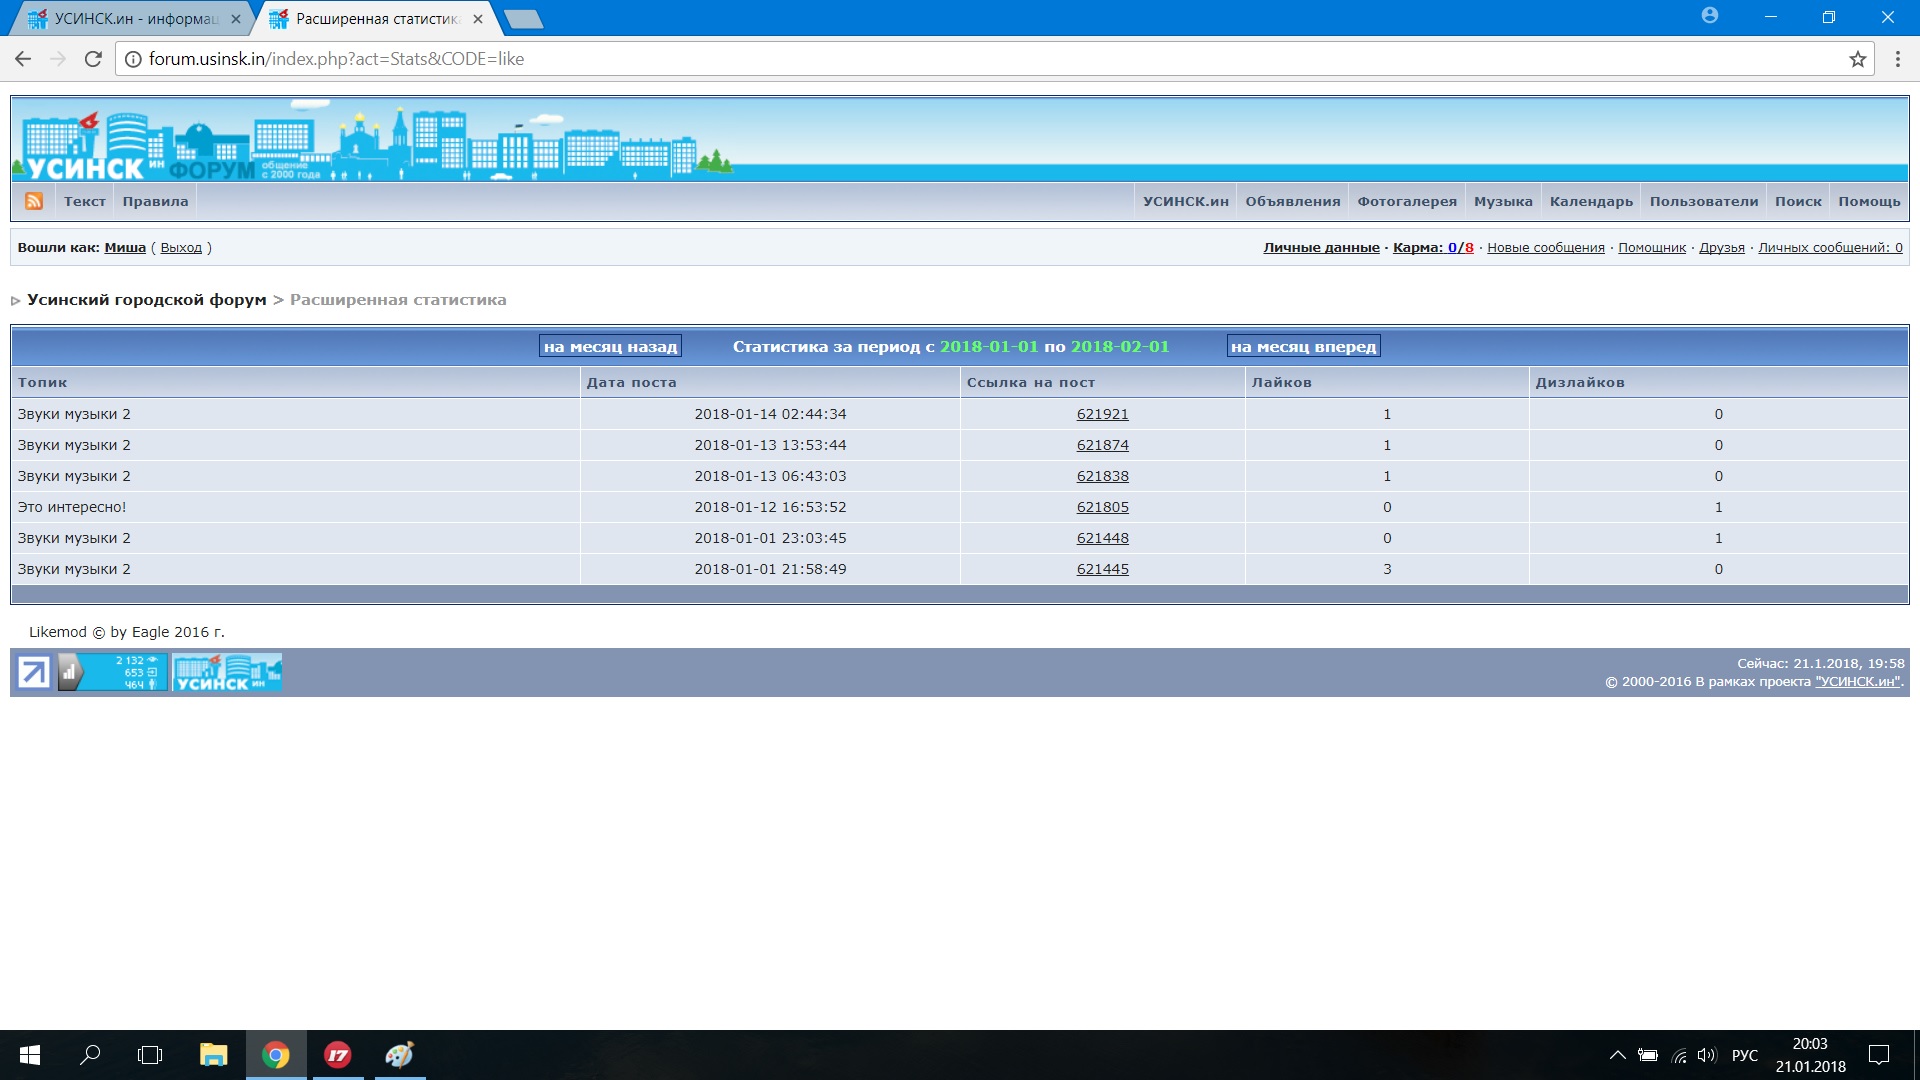The width and height of the screenshot is (1920, 1080).
Task: Open post link 621921
Action: pos(1102,414)
